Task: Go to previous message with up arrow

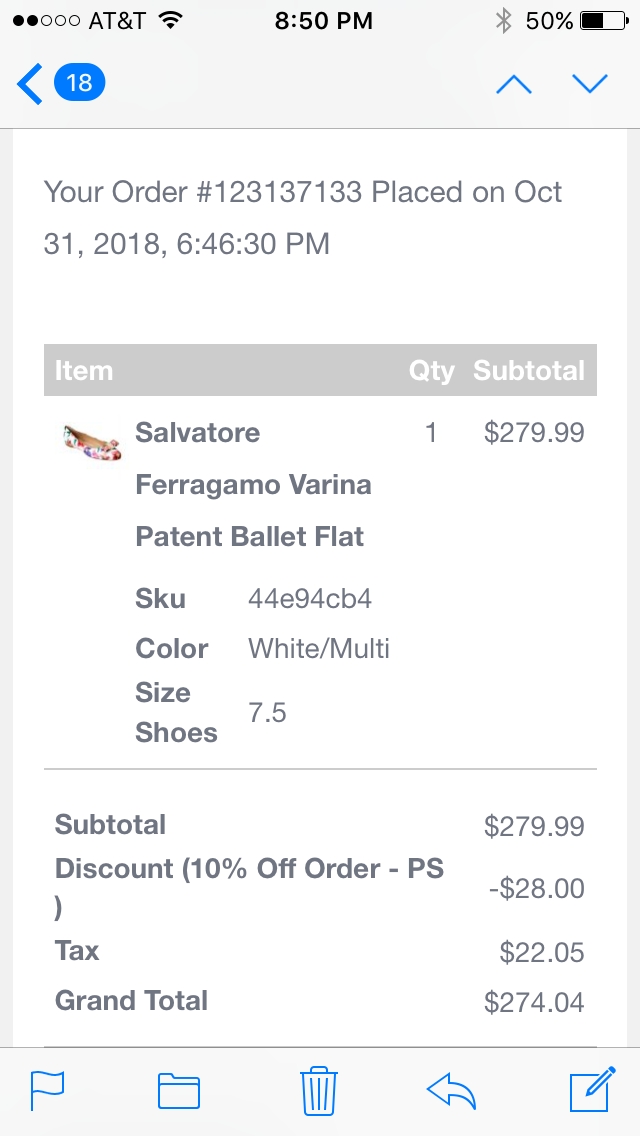Action: 514,84
